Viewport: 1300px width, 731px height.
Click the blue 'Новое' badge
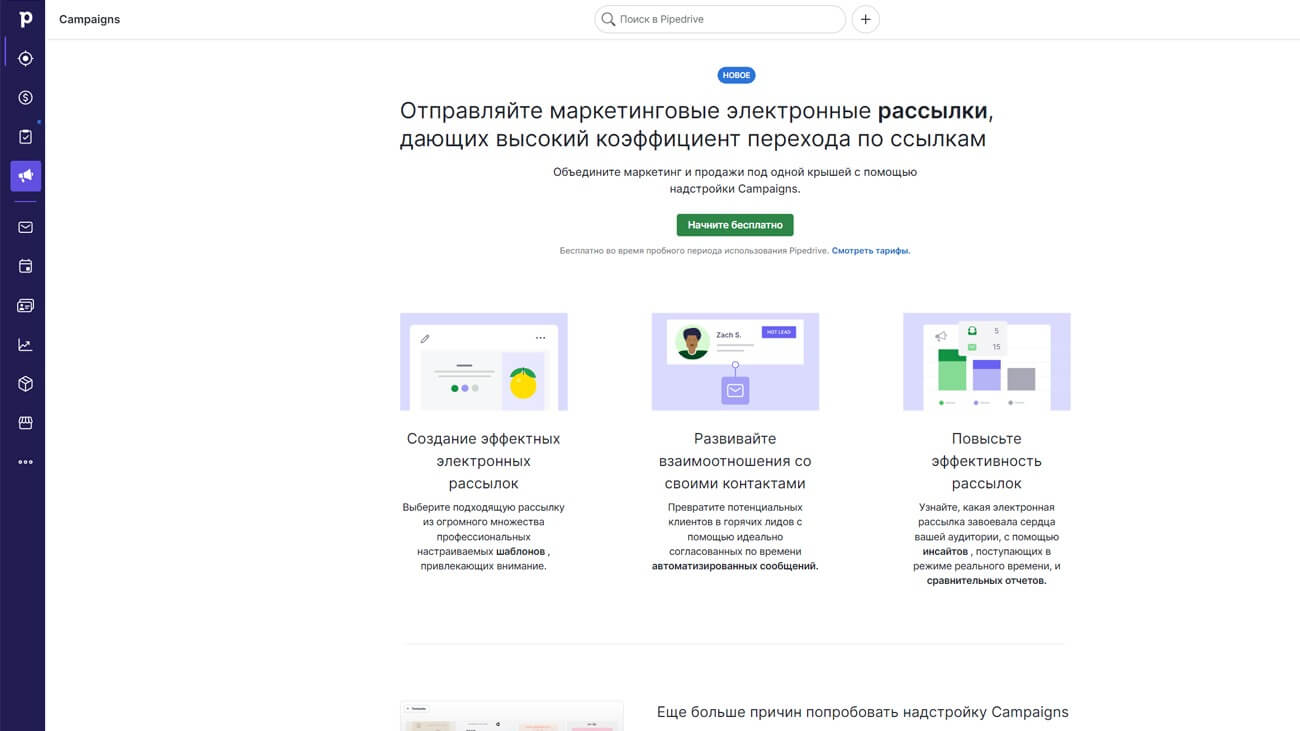pos(736,75)
